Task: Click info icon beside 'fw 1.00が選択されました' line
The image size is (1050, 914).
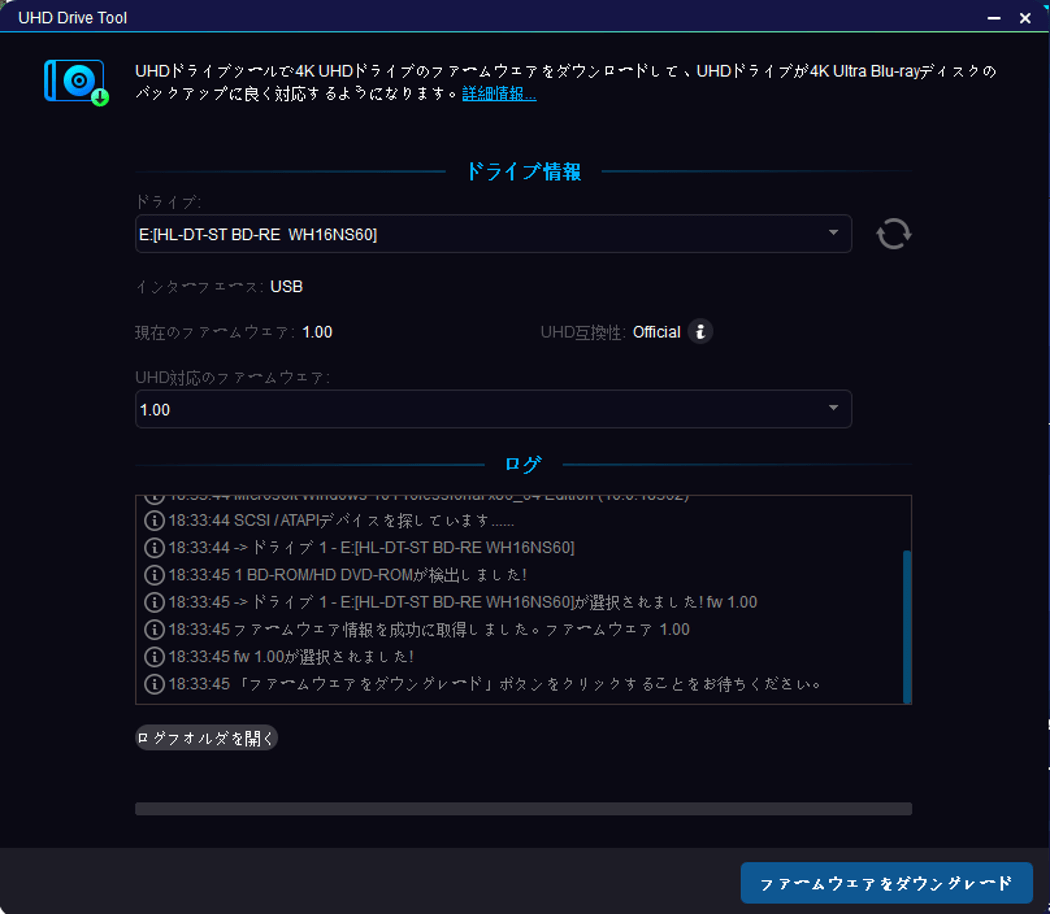Action: click(154, 657)
